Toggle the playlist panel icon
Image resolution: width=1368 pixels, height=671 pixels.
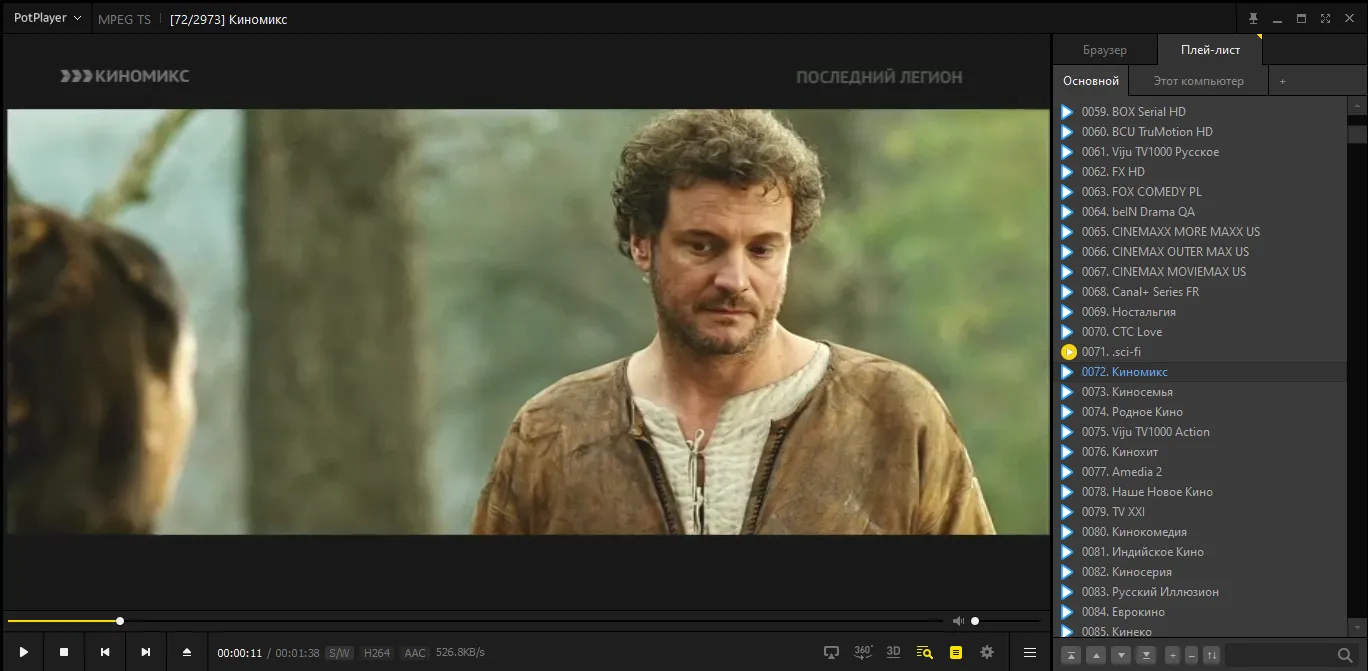(x=956, y=652)
